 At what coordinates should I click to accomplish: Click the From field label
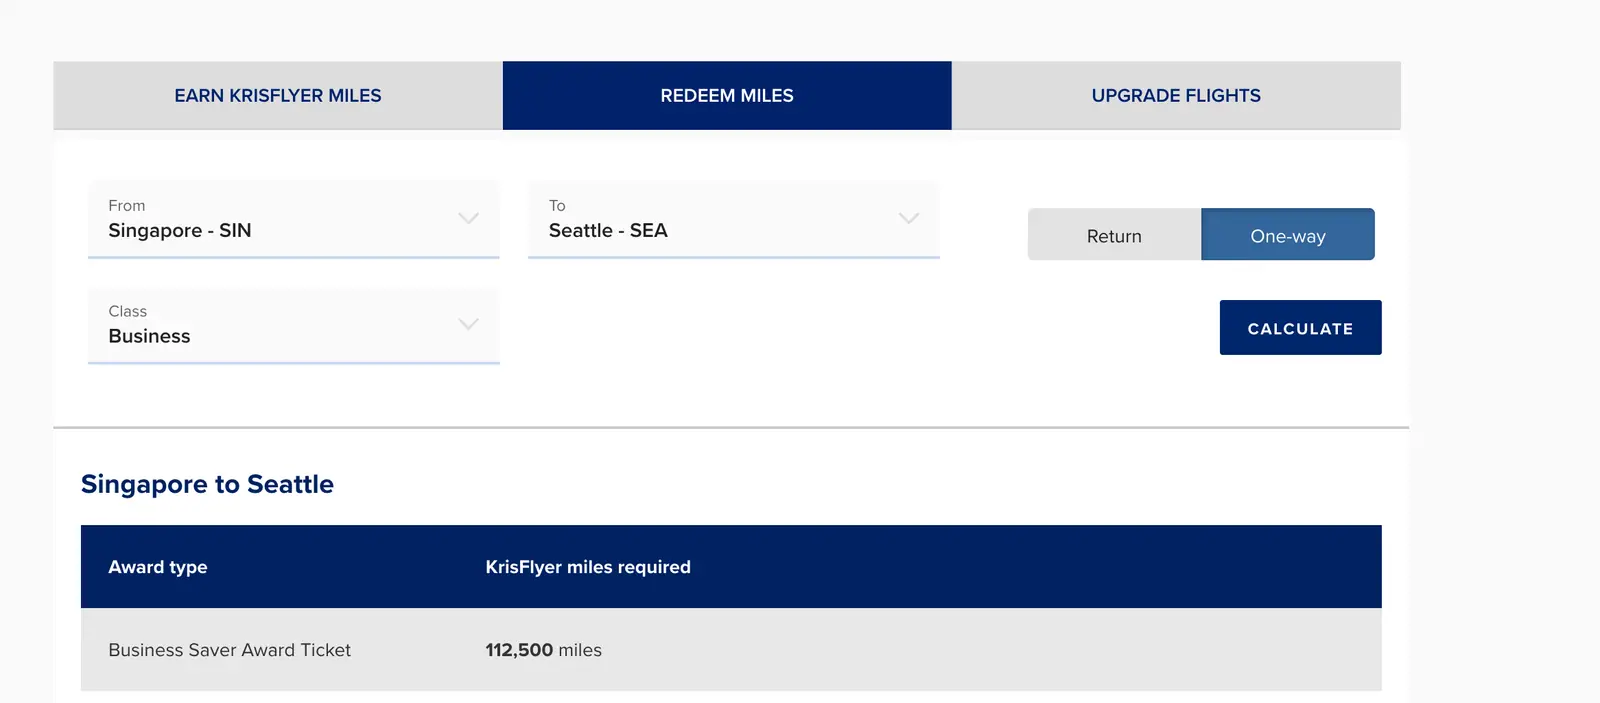point(127,205)
